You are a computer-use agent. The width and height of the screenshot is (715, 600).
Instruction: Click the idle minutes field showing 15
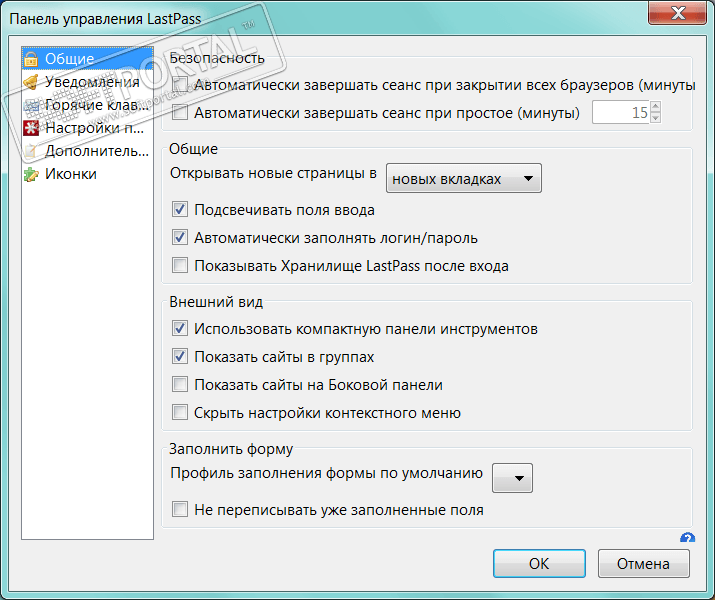621,112
